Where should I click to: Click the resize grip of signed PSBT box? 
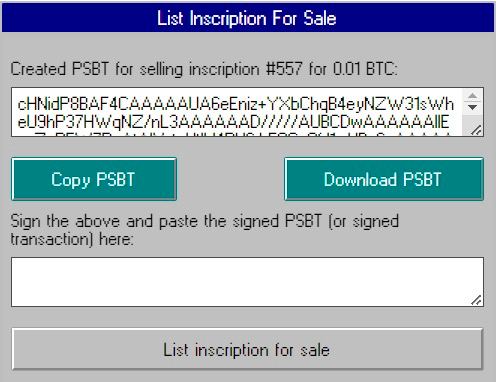477,300
